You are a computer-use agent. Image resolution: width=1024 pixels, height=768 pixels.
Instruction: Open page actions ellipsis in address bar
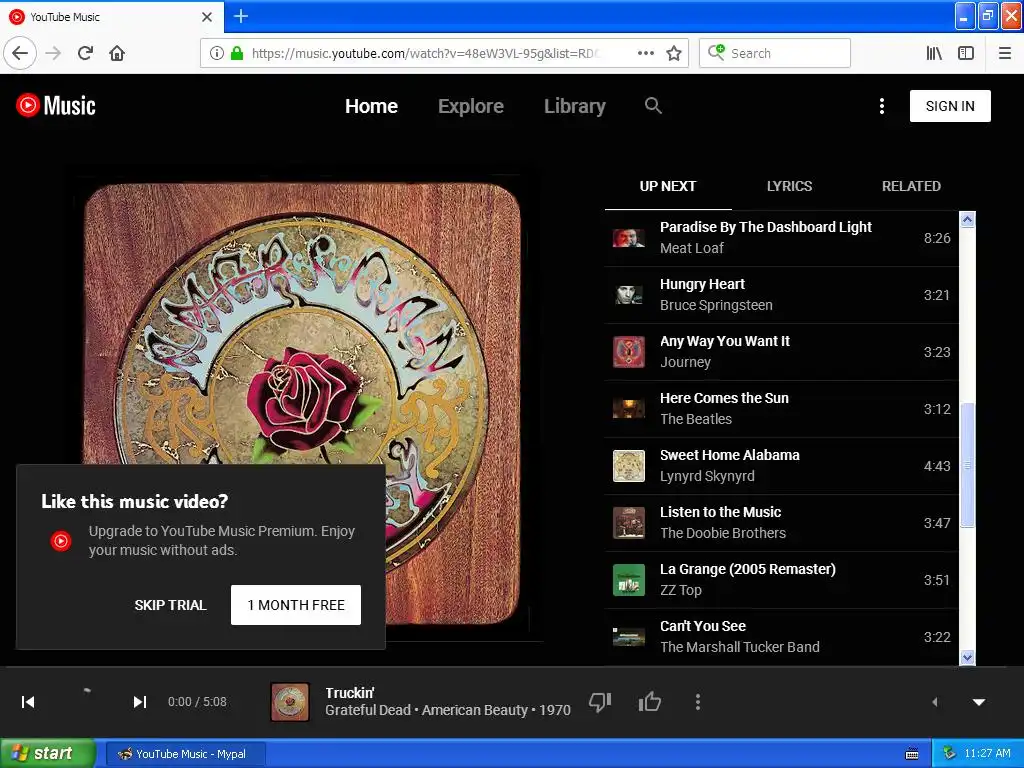[x=645, y=53]
